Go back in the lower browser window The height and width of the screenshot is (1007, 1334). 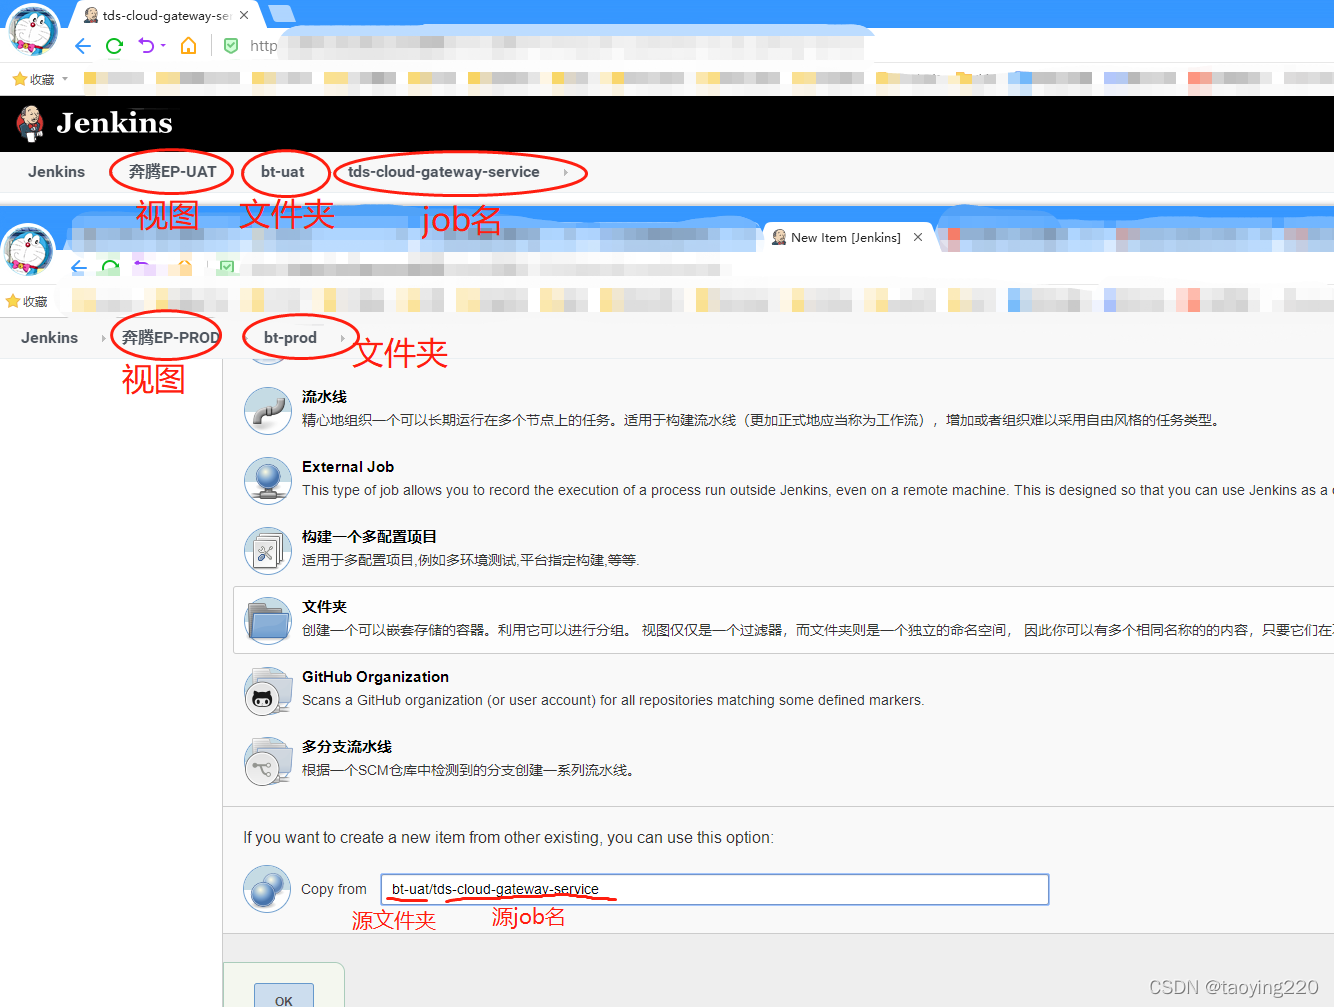(79, 267)
